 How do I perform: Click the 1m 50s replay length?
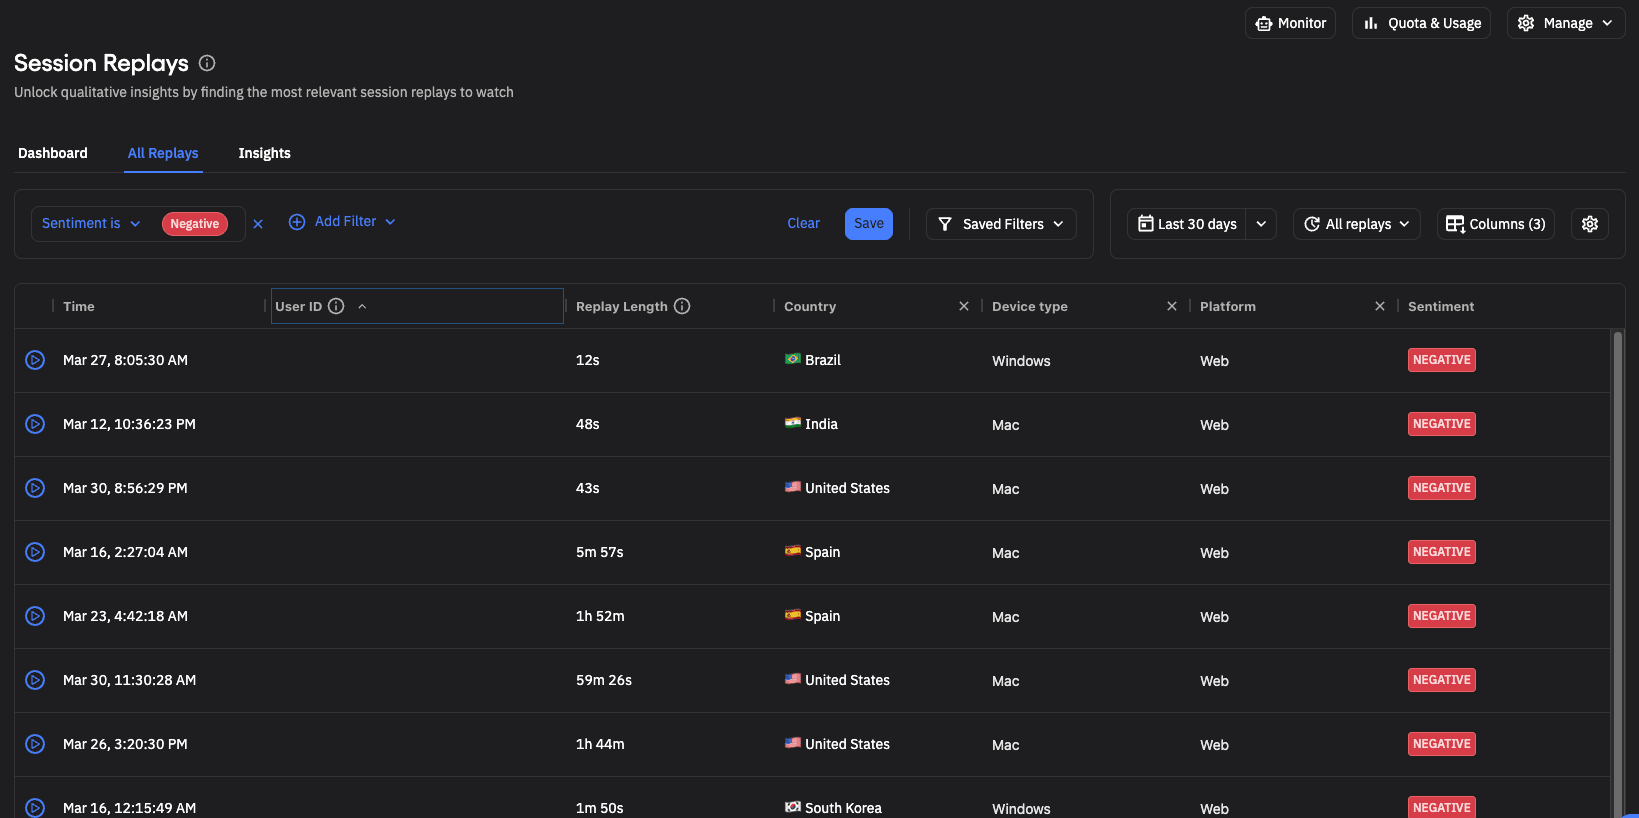tap(600, 808)
